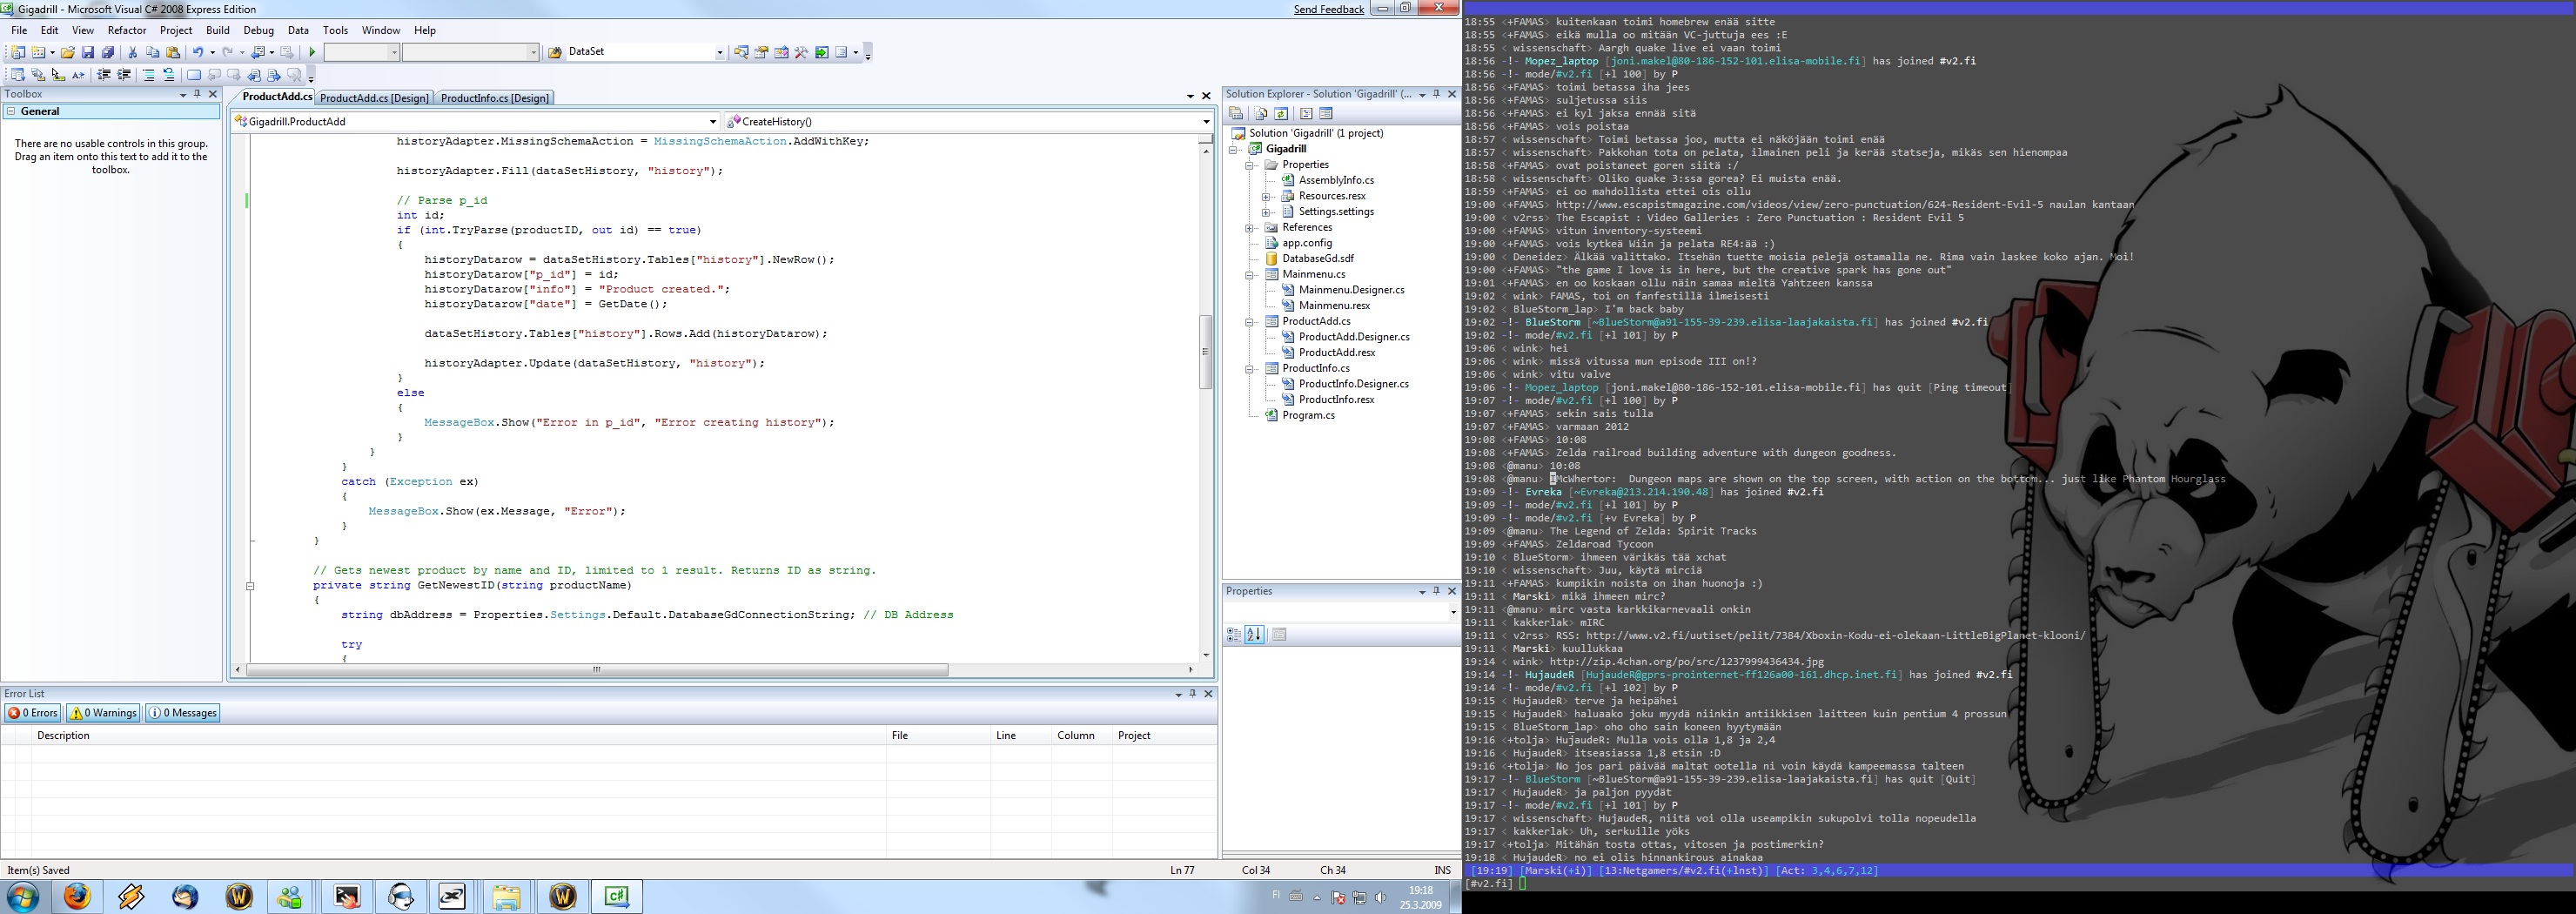The image size is (2576, 914).
Task: Click the Open File folder icon
Action: (x=67, y=52)
